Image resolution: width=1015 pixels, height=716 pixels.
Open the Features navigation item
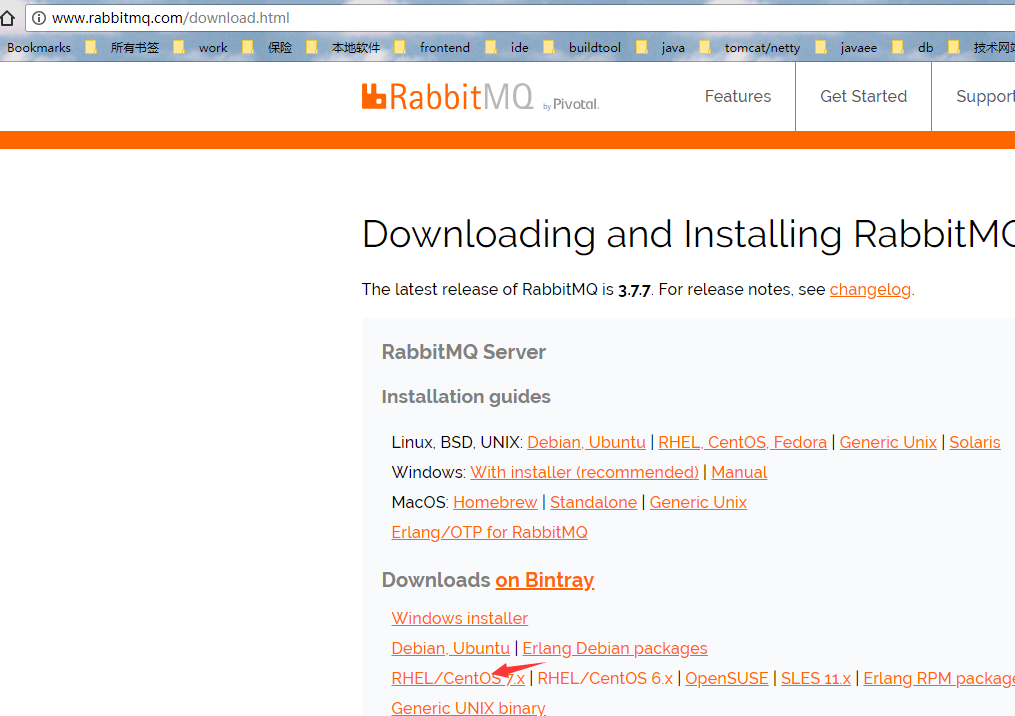coord(738,96)
